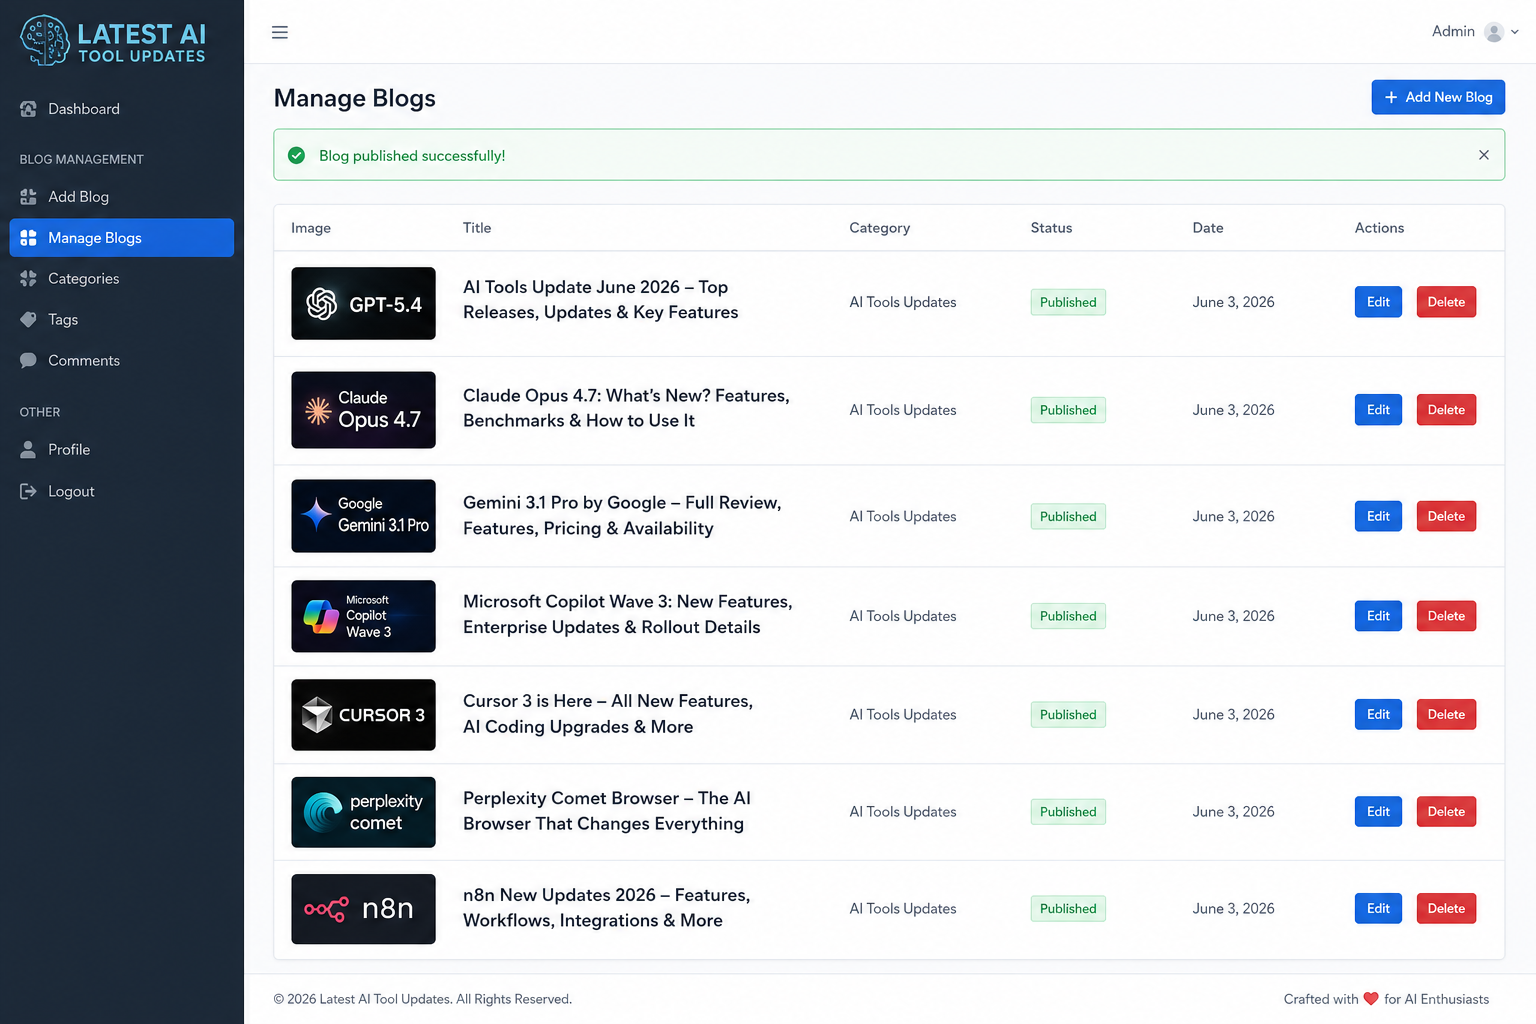The image size is (1536, 1024).
Task: Click the title 'Gemini 3.1 Pro by Google – Full Review'
Action: 622,516
